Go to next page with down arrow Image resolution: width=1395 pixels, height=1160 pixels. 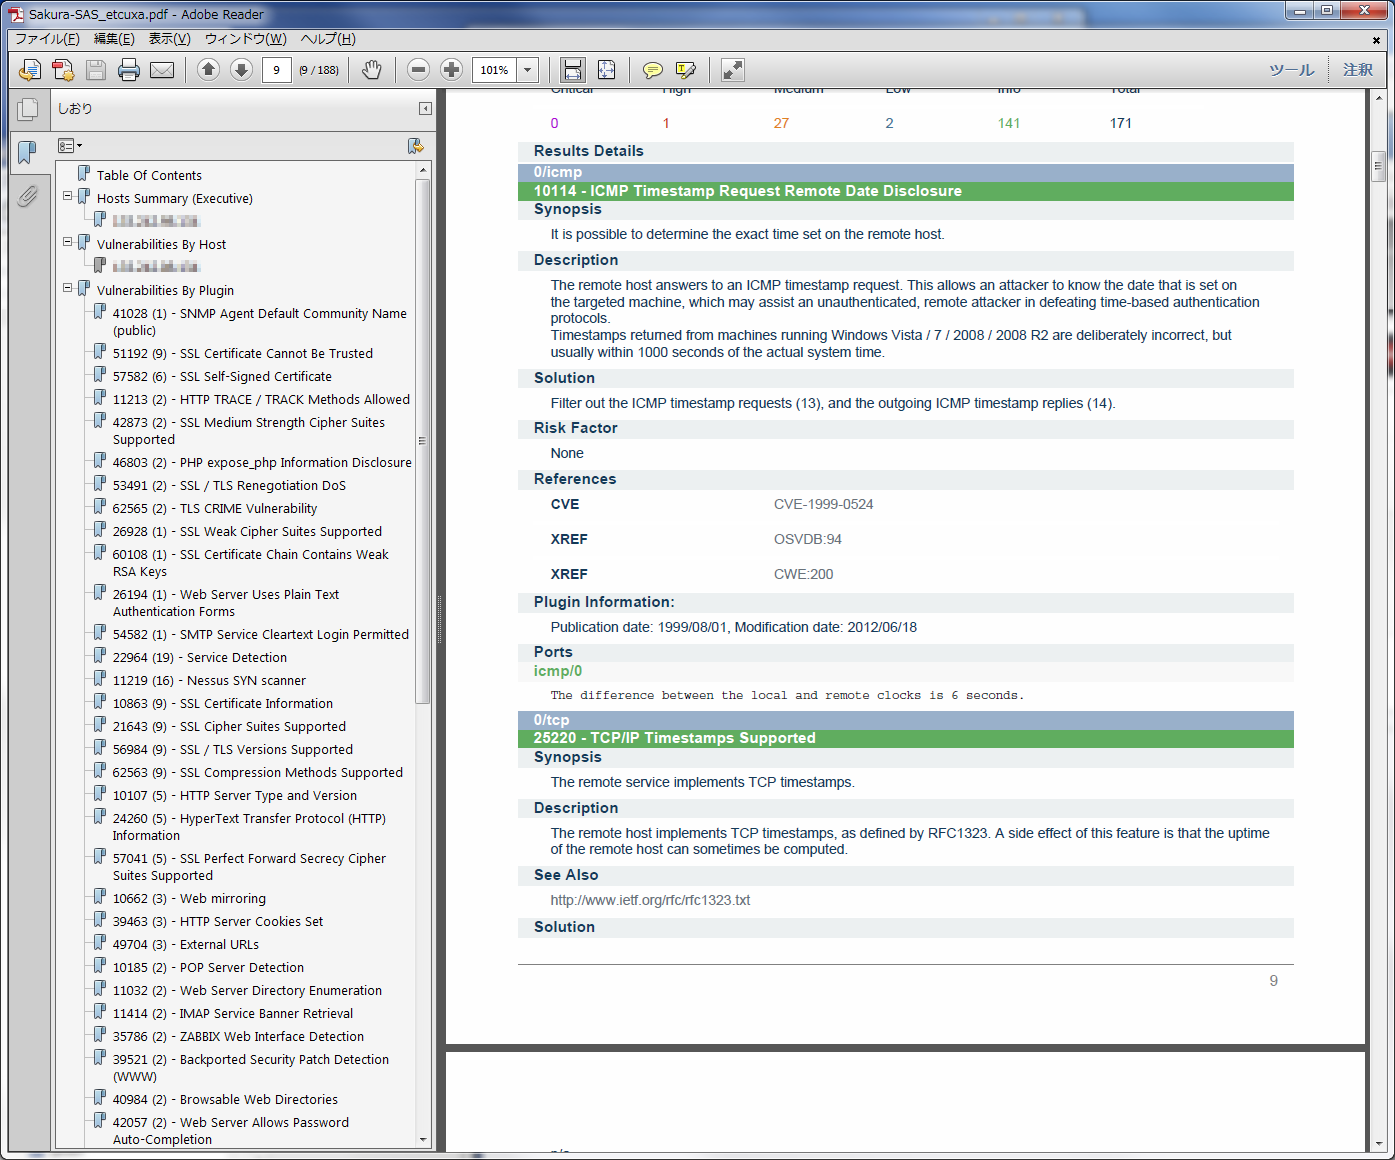pos(241,70)
